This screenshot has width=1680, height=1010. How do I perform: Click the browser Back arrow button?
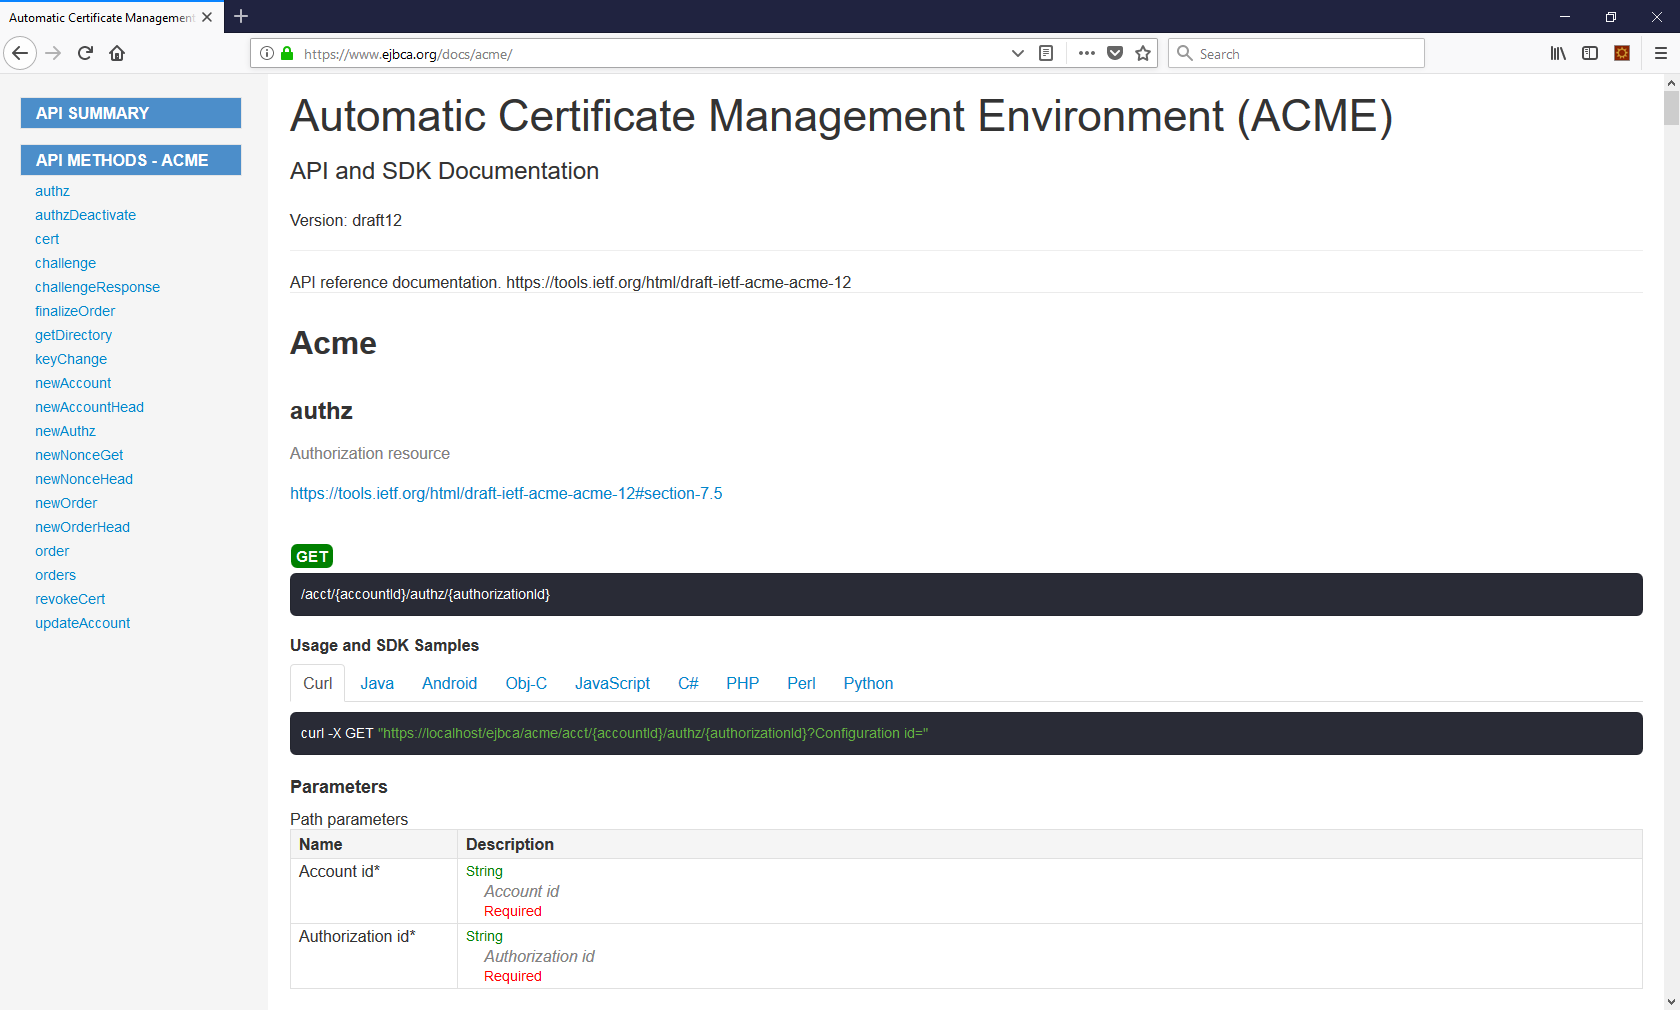pyautogui.click(x=20, y=53)
